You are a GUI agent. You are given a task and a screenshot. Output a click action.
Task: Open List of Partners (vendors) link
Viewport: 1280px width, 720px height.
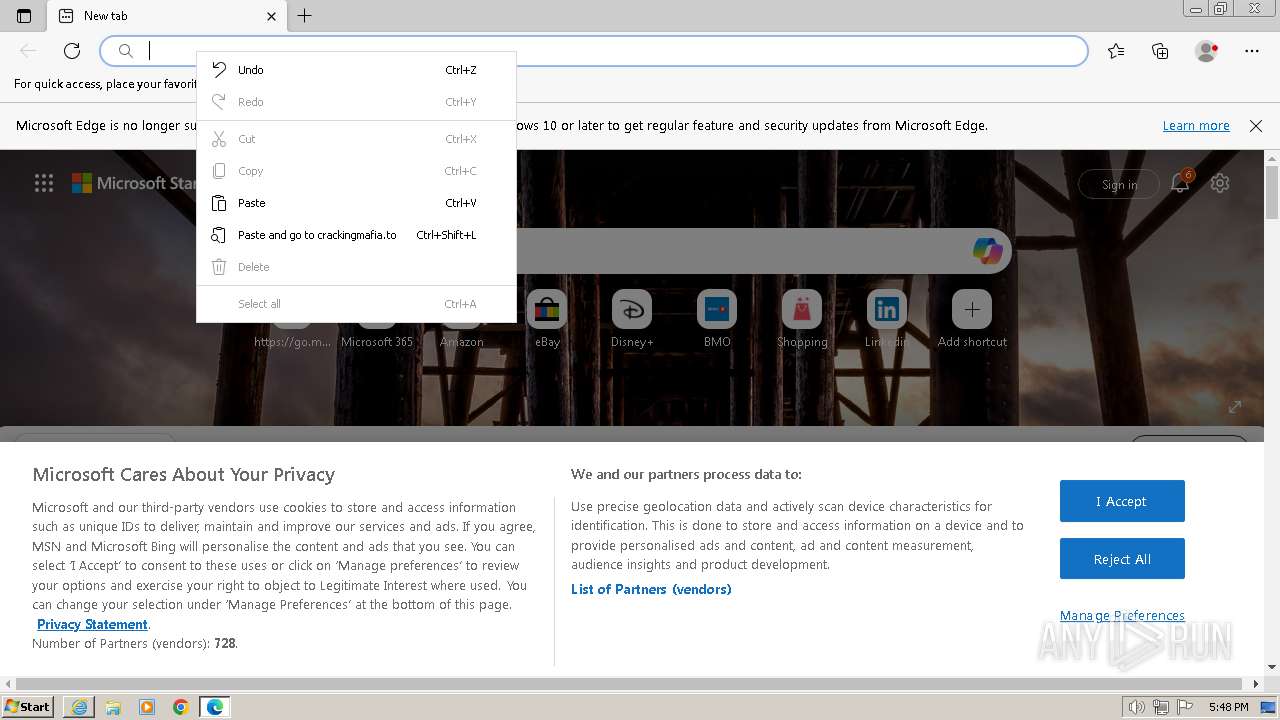click(651, 589)
